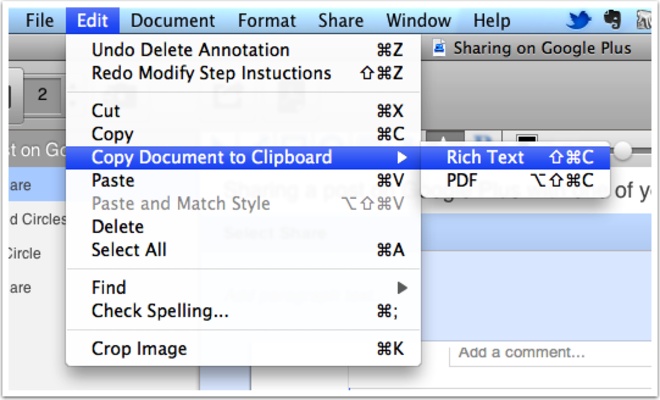Click the slider knob right of the submenu

tap(622, 150)
